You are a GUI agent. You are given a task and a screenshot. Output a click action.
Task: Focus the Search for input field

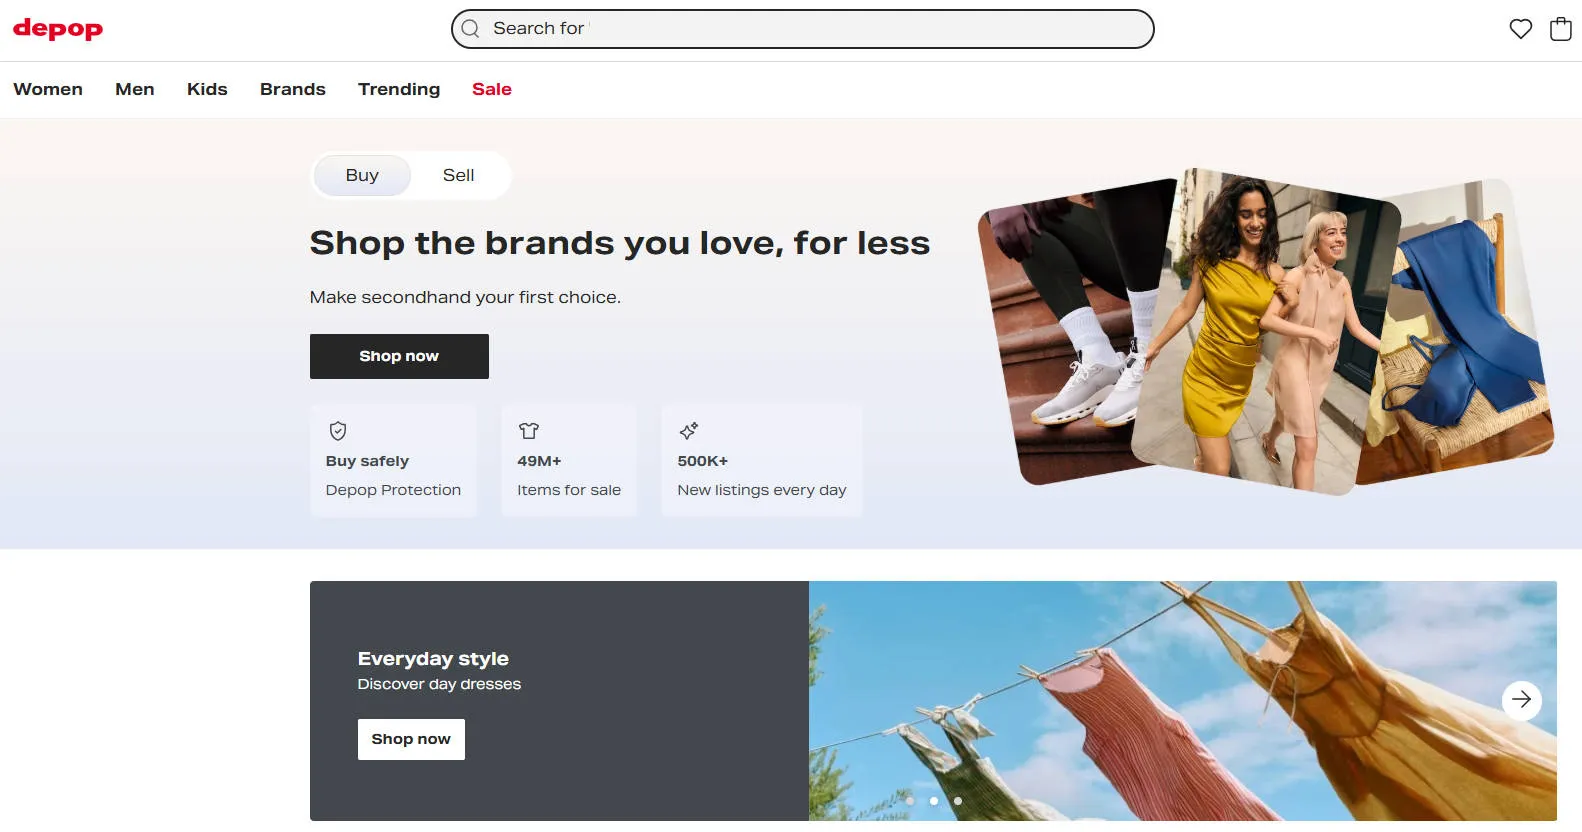coord(803,29)
